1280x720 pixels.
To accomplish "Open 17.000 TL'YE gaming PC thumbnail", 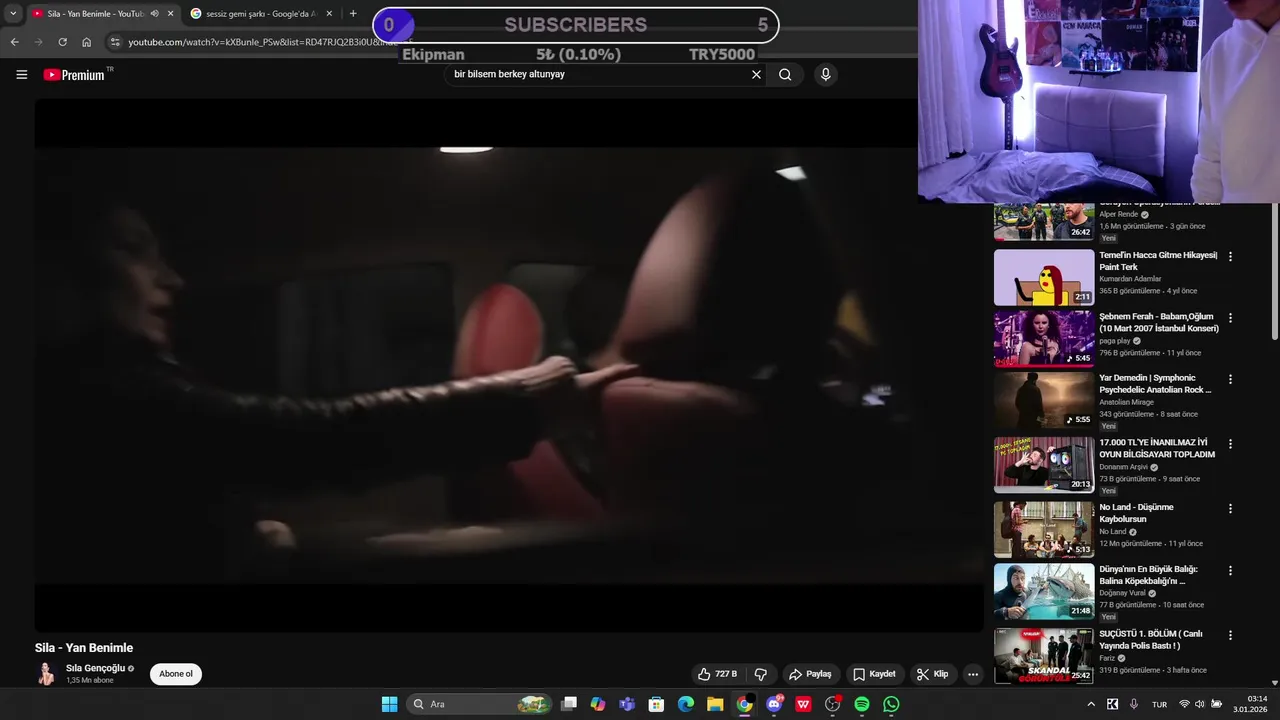I will (1044, 465).
